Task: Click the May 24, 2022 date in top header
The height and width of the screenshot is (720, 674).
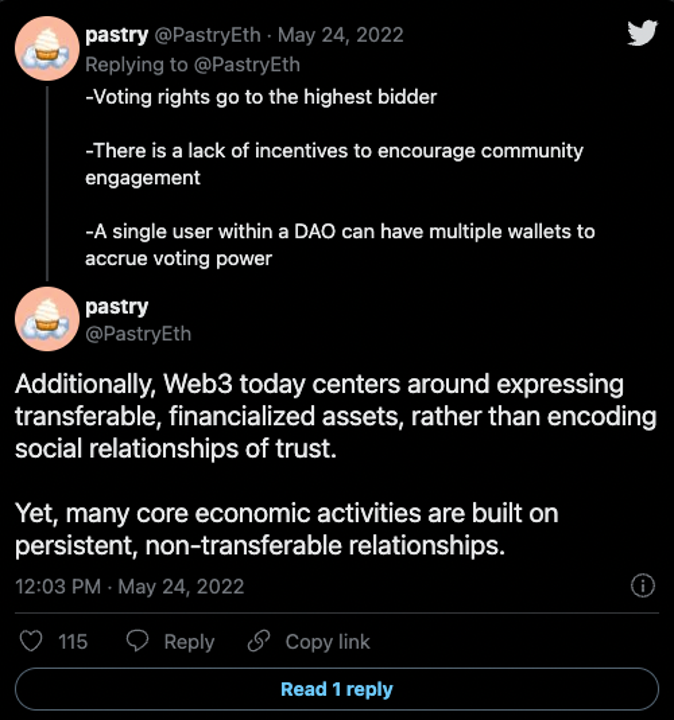Action: (340, 36)
